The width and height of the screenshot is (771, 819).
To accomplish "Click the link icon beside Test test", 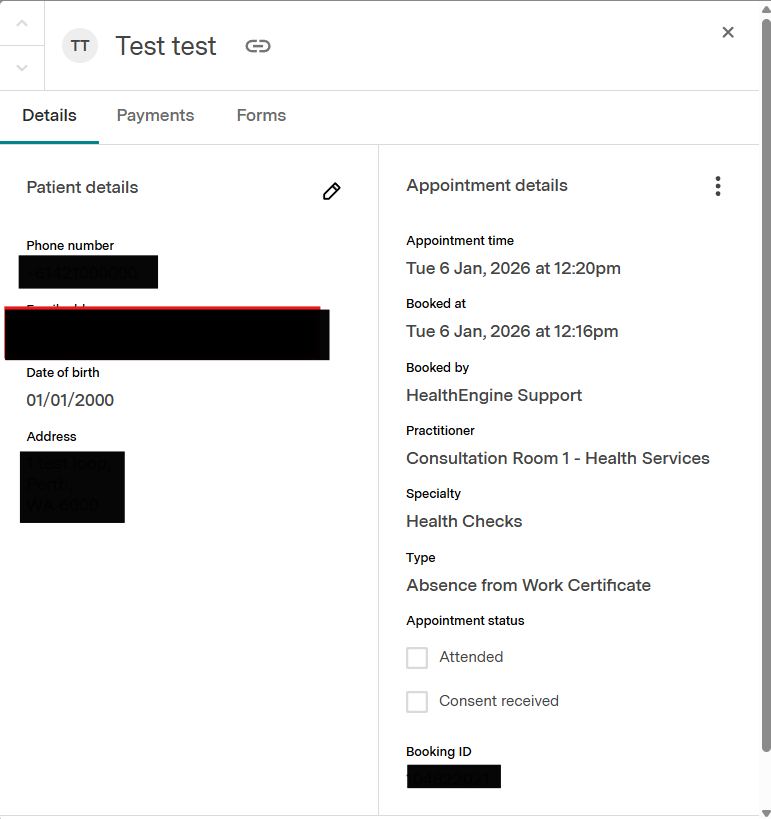I will [x=258, y=46].
